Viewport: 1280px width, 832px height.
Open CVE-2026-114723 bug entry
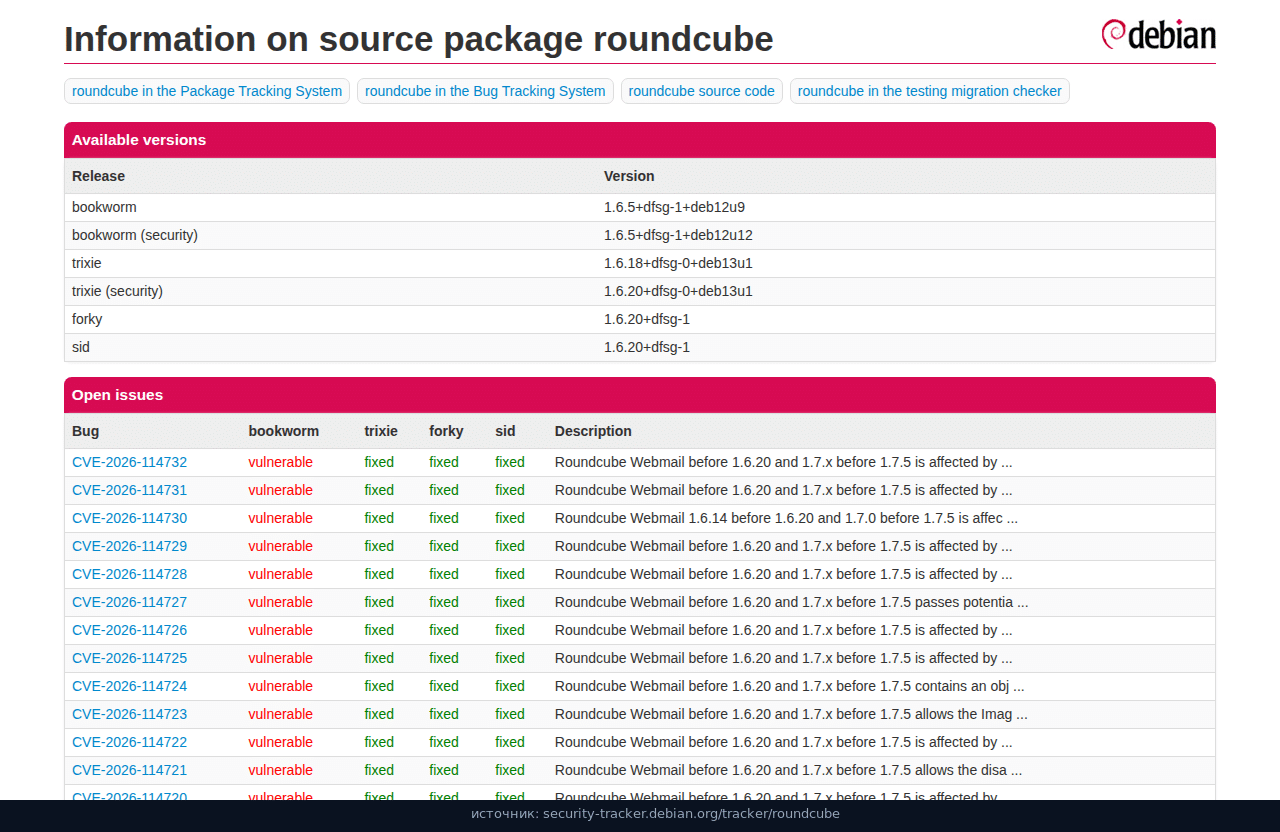[x=129, y=714]
